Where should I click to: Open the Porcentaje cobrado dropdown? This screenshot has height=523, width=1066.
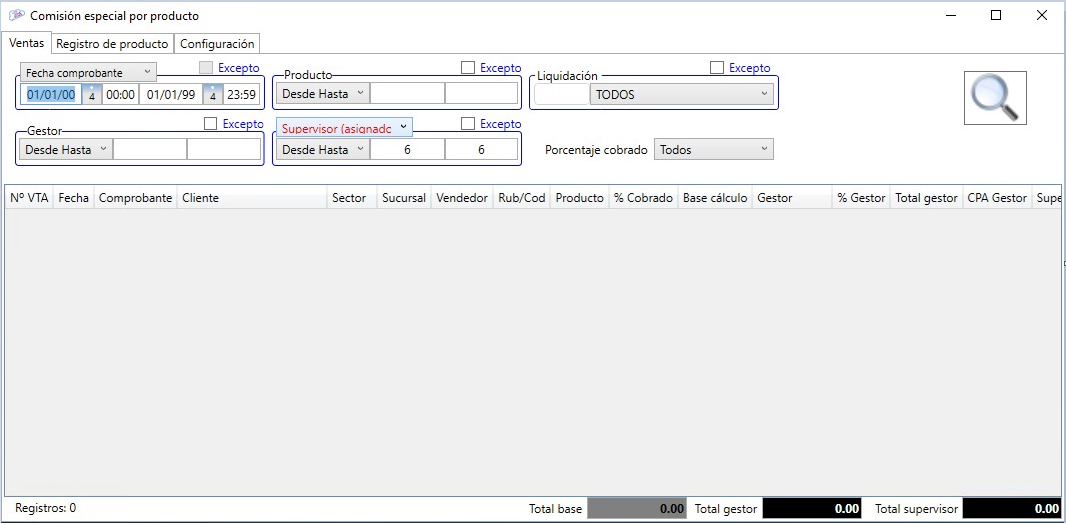pyautogui.click(x=714, y=150)
